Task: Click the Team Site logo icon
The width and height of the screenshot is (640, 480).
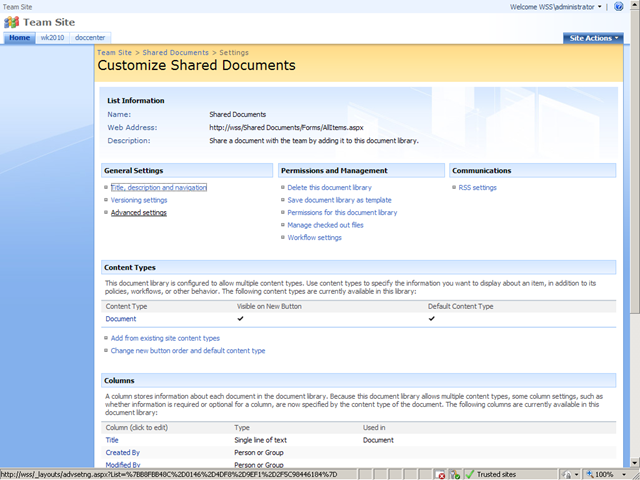Action: [11, 22]
